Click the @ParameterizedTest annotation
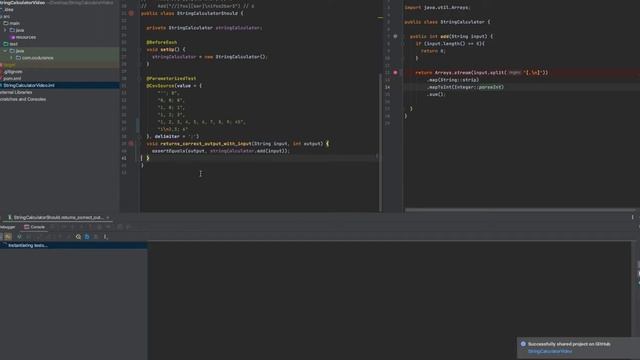The image size is (640, 360). tap(171, 78)
